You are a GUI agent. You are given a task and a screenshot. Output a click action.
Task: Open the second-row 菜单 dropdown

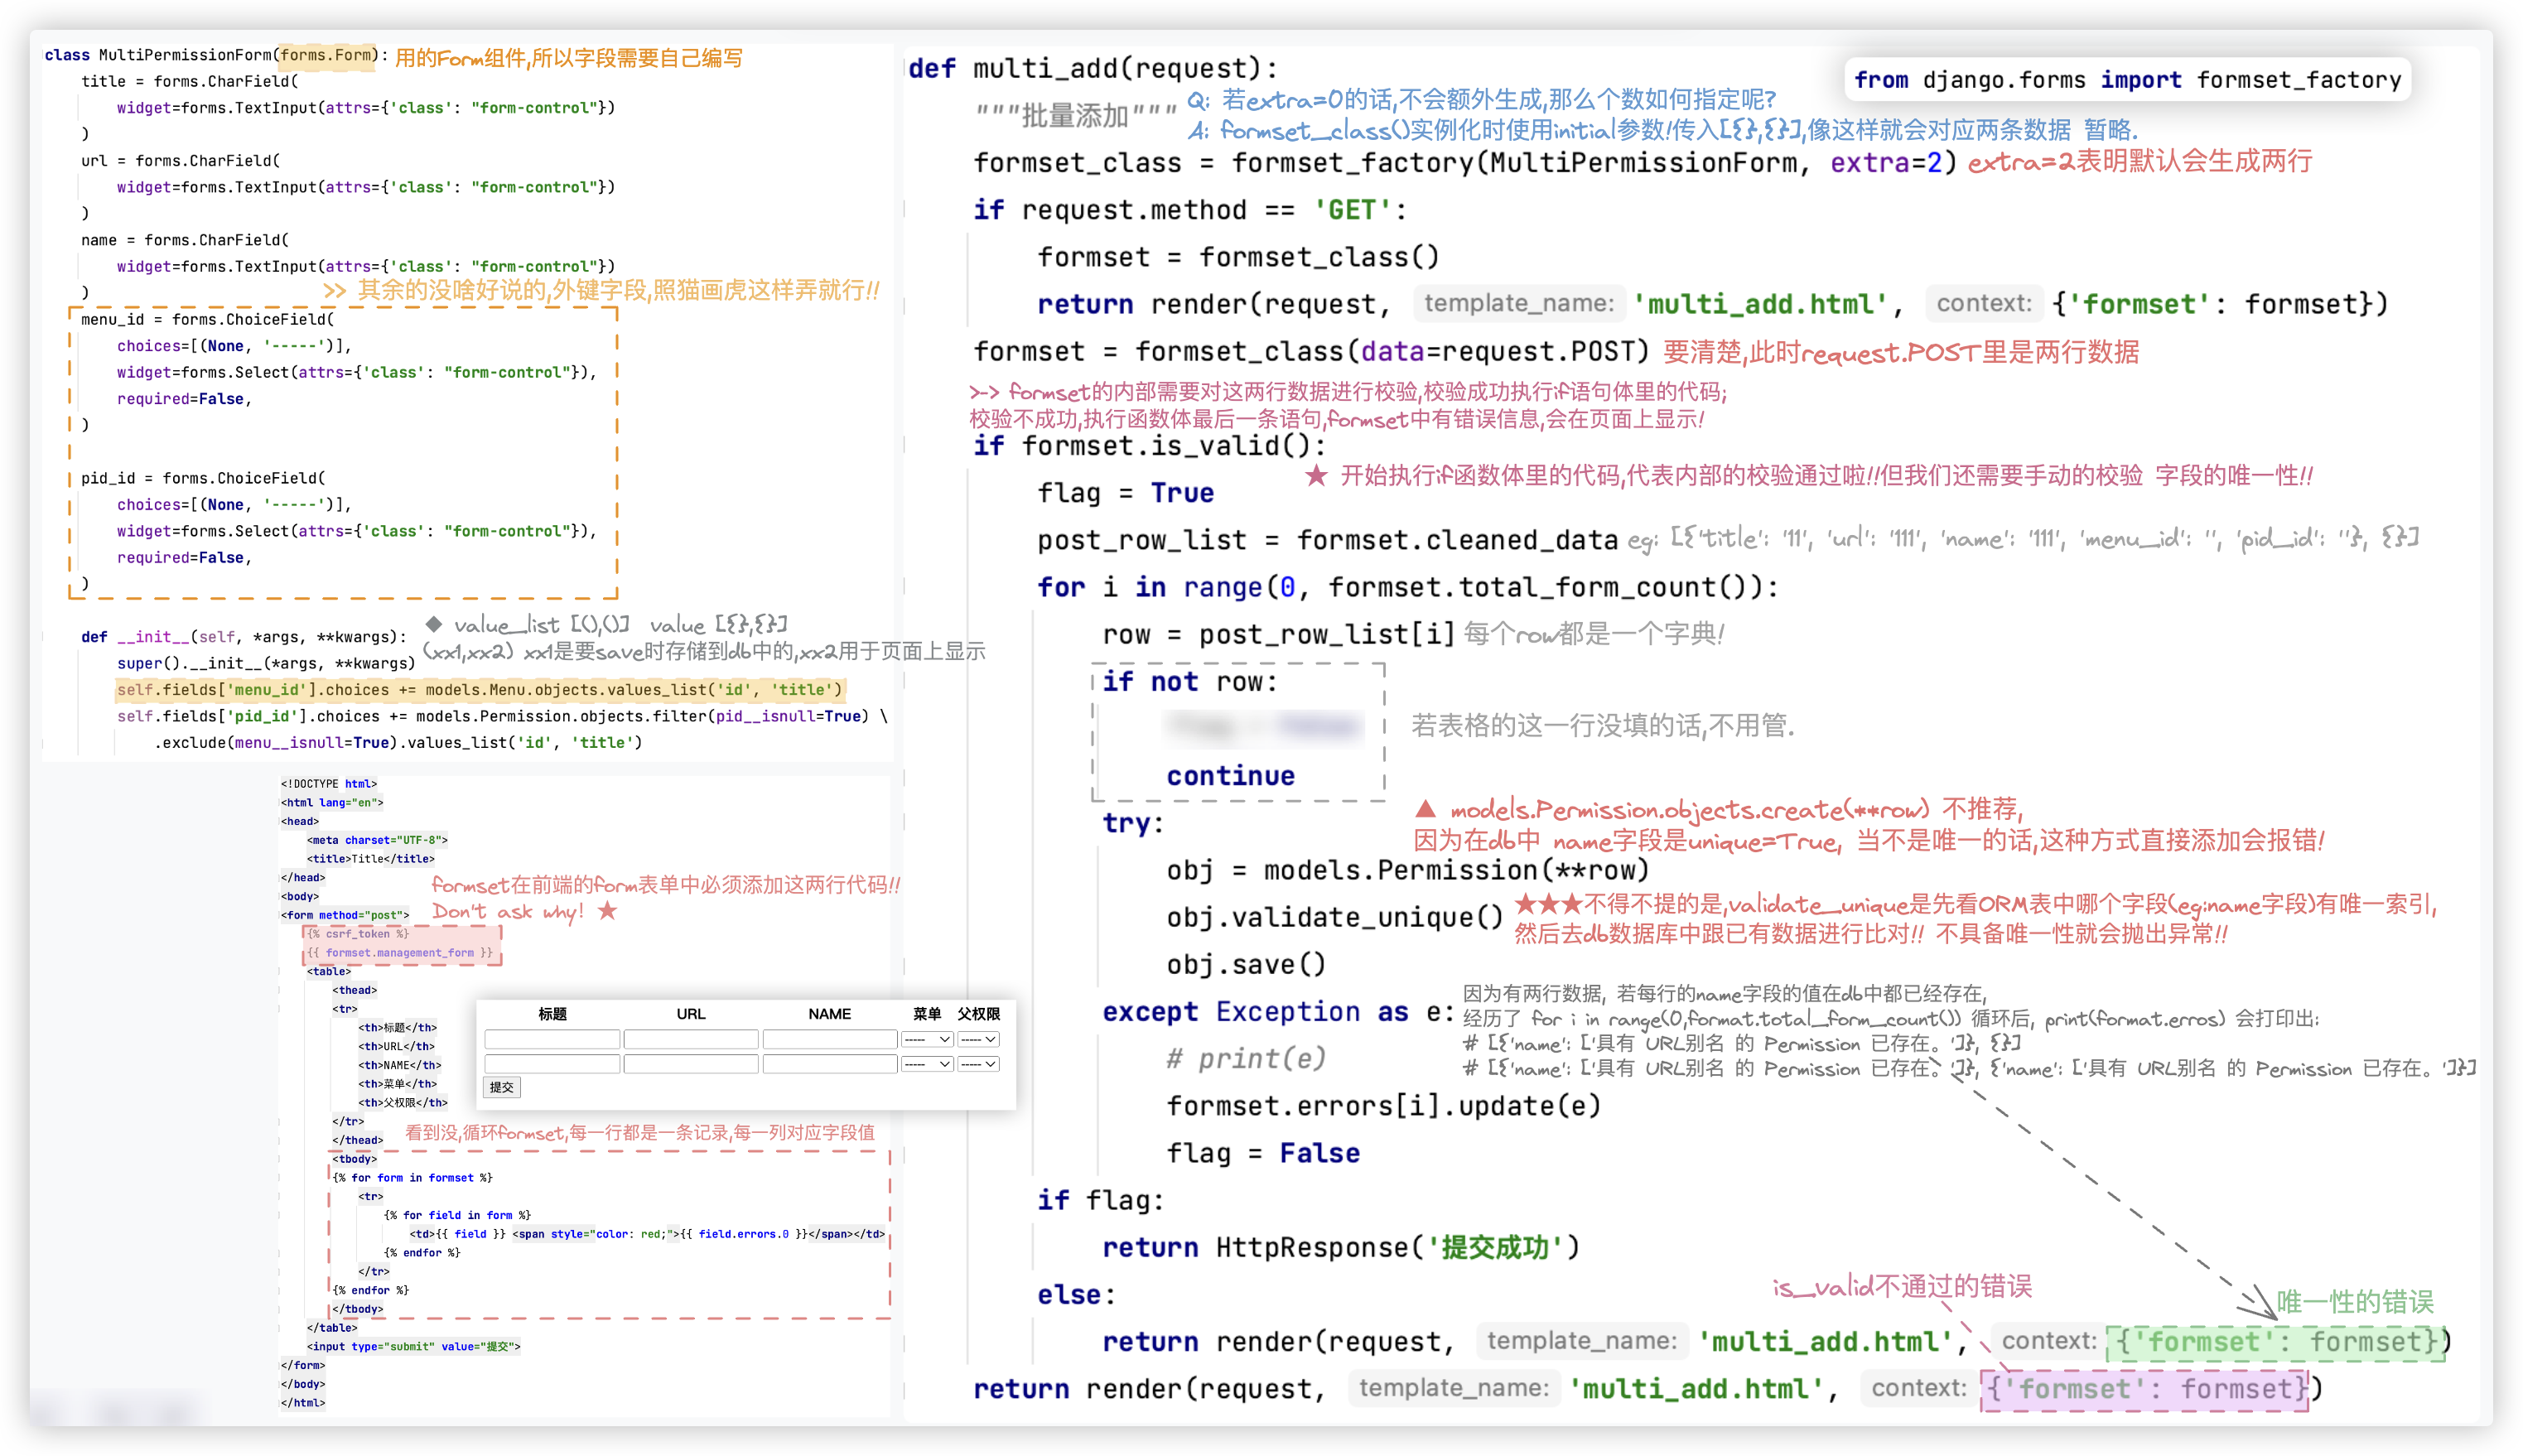pyautogui.click(x=926, y=1064)
